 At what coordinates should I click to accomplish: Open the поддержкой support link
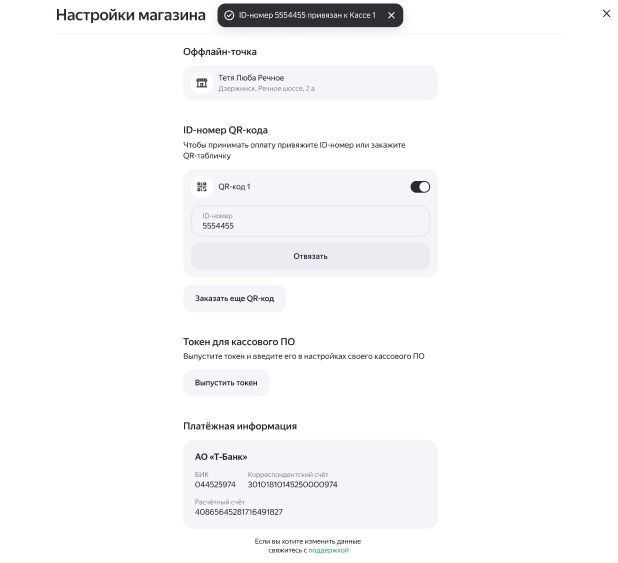(329, 550)
